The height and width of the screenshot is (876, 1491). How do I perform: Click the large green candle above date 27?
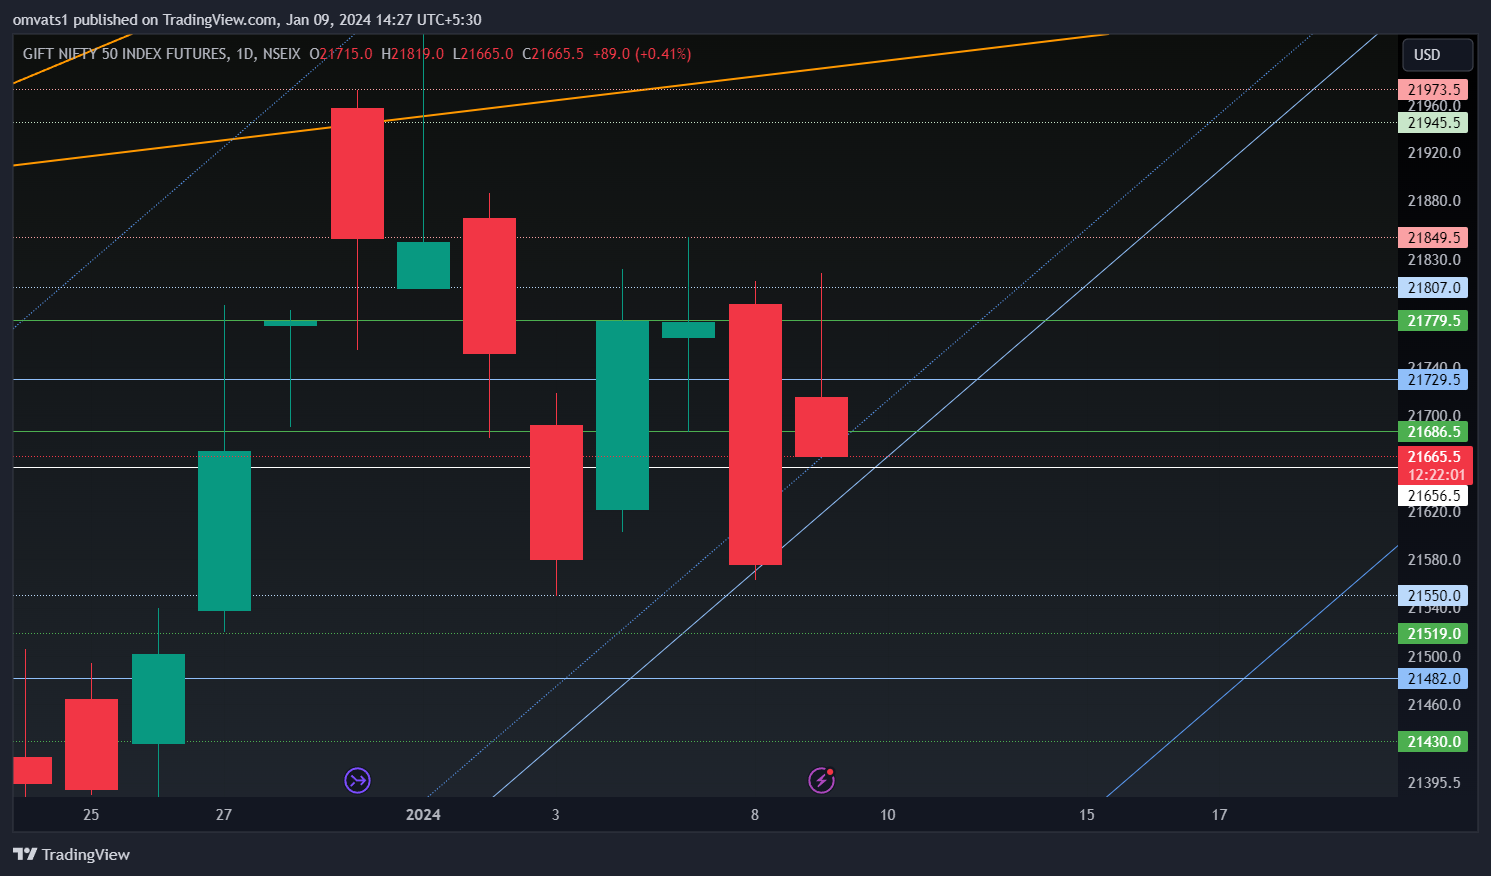coord(224,531)
